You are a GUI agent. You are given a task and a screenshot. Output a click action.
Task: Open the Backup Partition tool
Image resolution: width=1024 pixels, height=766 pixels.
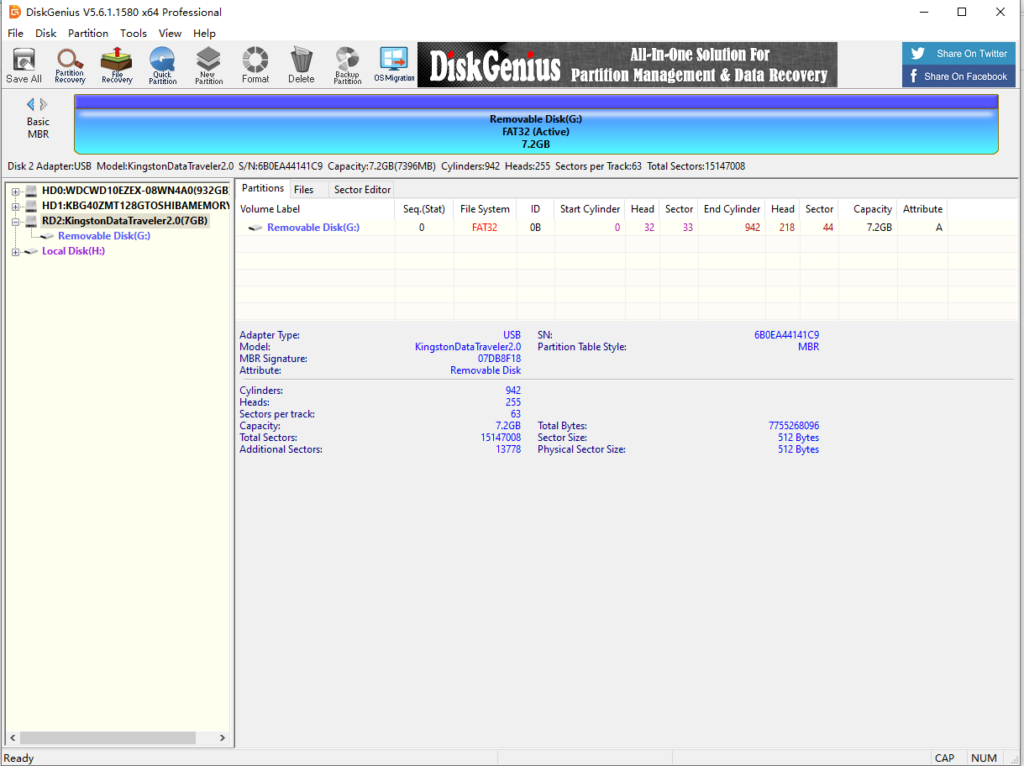[347, 65]
